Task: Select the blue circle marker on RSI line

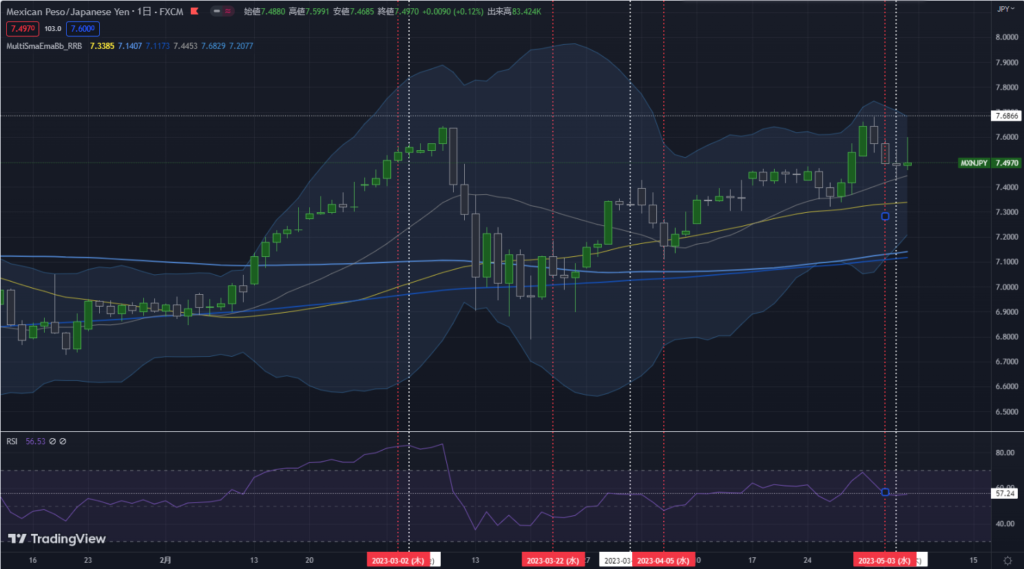Action: (x=885, y=491)
